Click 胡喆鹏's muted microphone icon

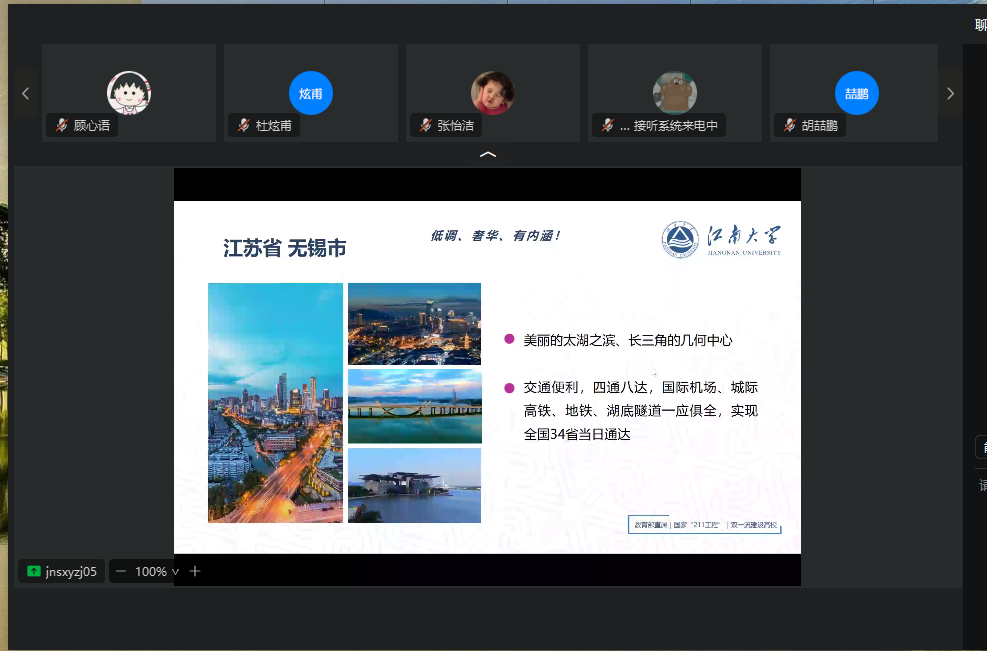pyautogui.click(x=790, y=126)
